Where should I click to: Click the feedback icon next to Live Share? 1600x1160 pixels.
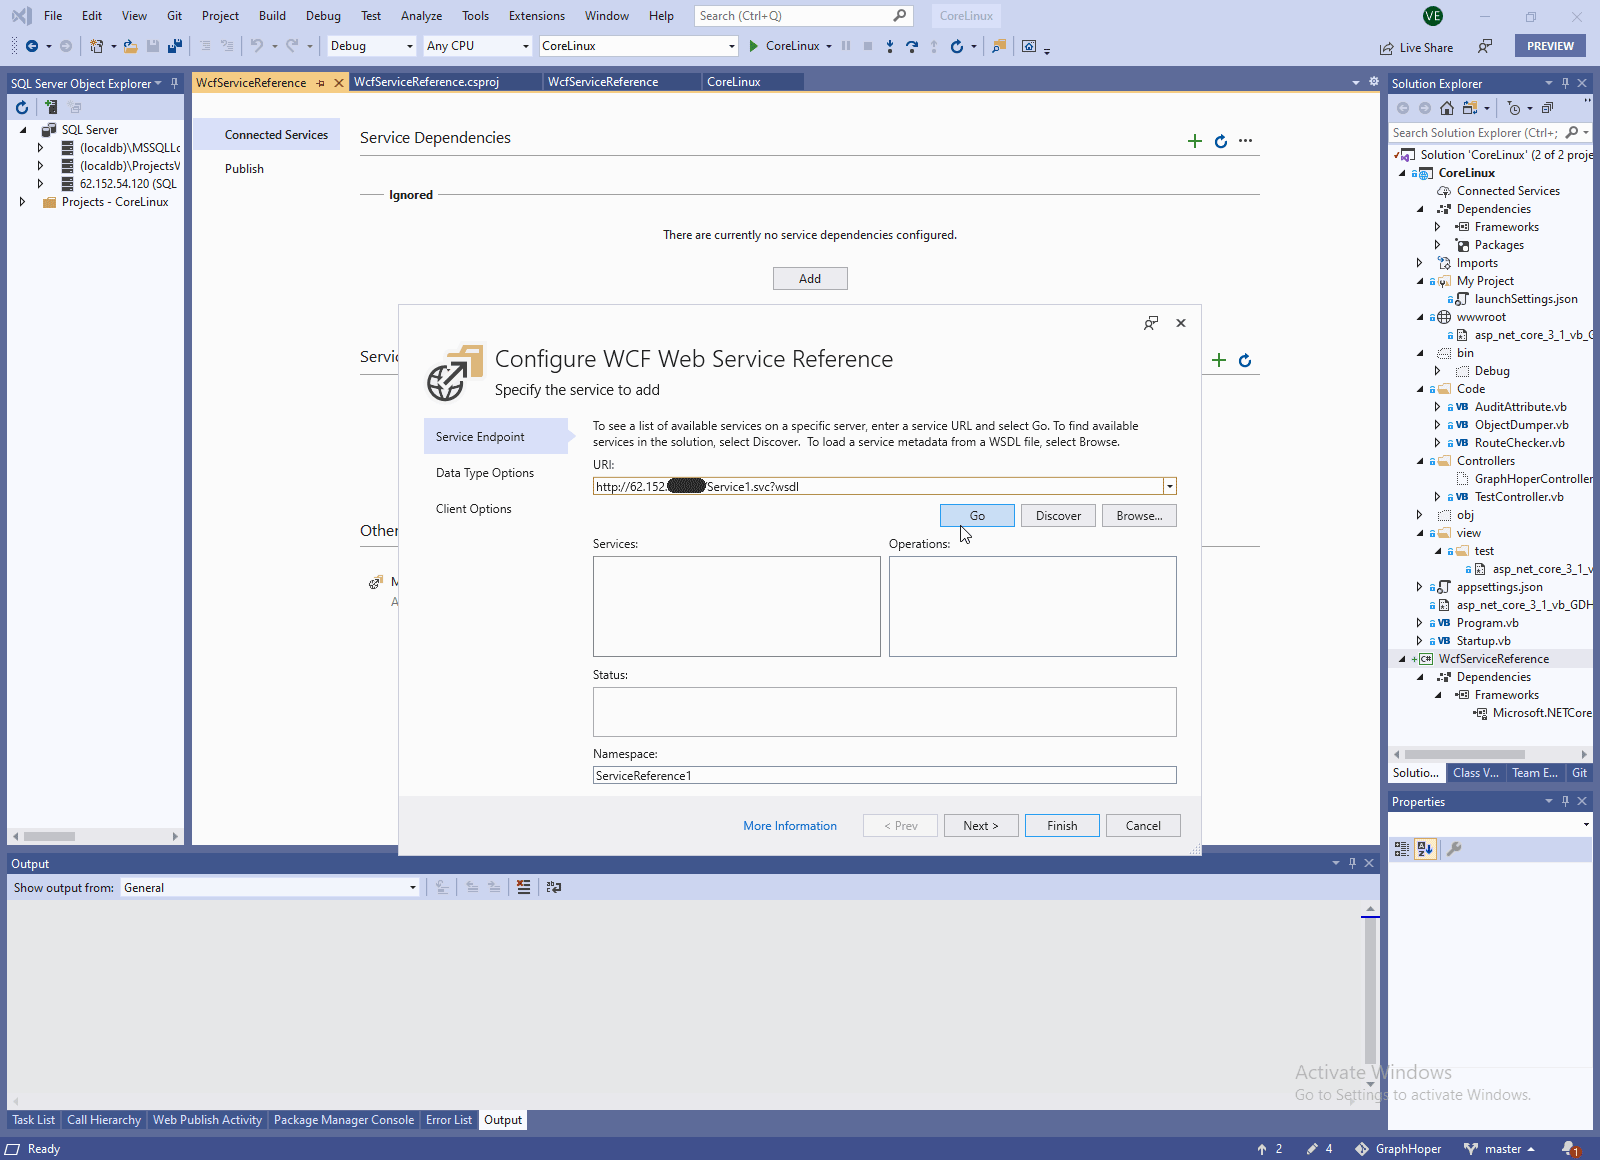pyautogui.click(x=1485, y=46)
